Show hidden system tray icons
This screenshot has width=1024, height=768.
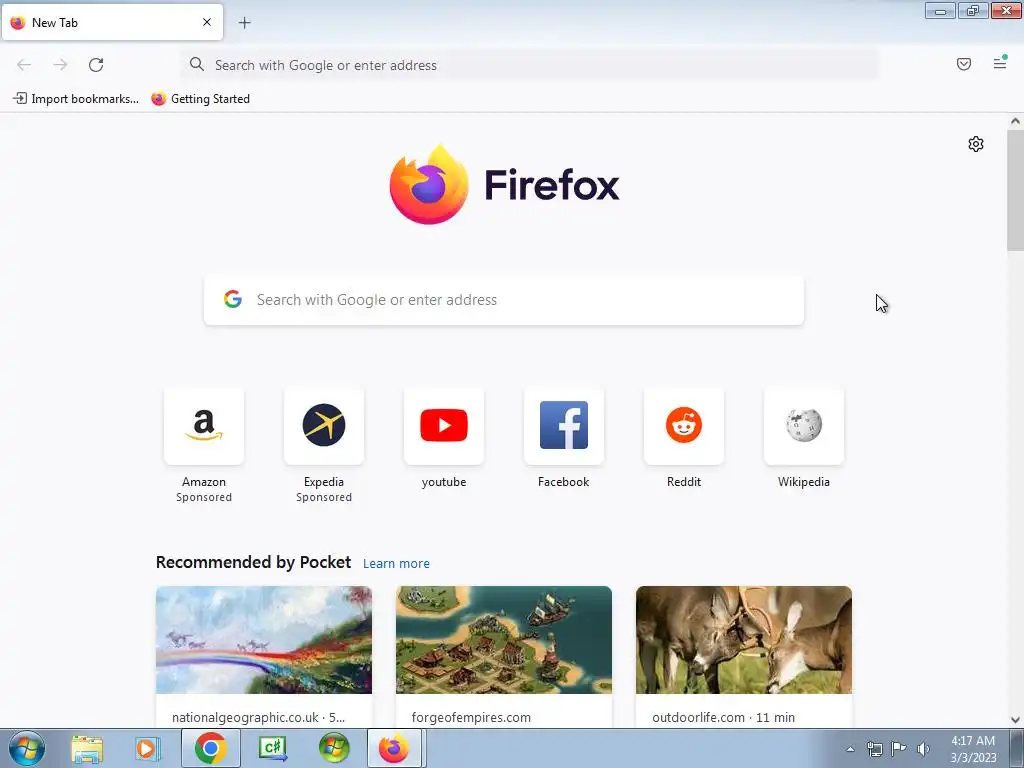click(x=850, y=749)
